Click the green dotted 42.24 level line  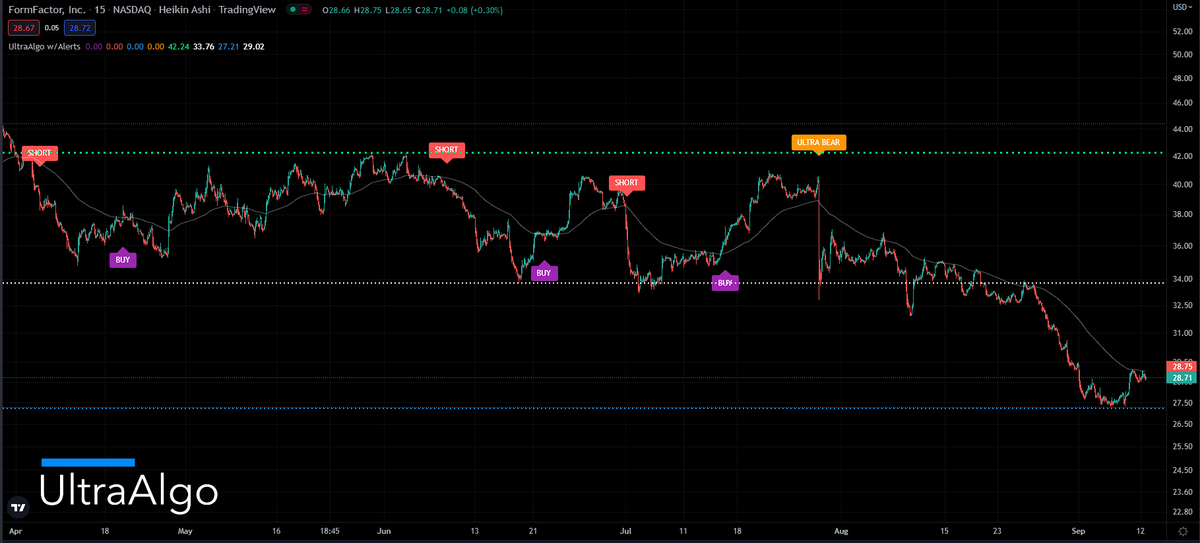pos(582,153)
